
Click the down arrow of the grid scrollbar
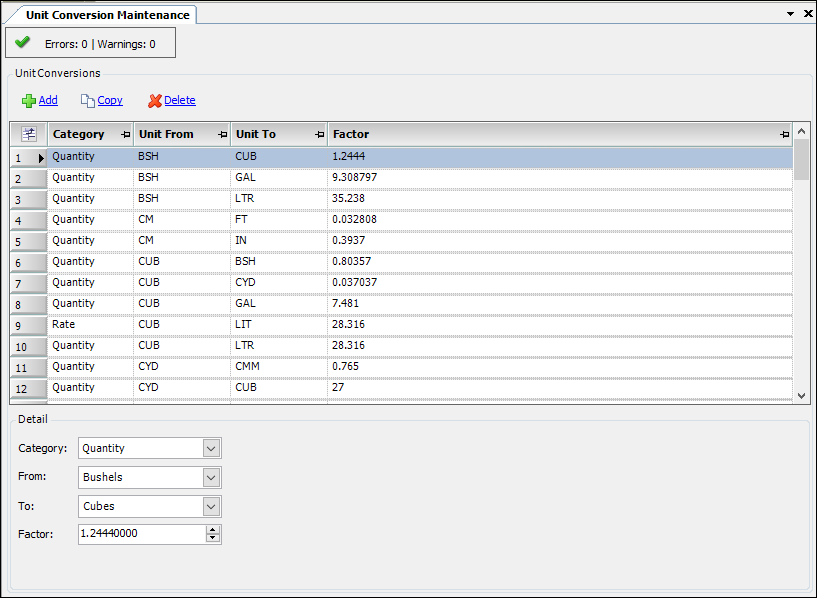point(801,395)
